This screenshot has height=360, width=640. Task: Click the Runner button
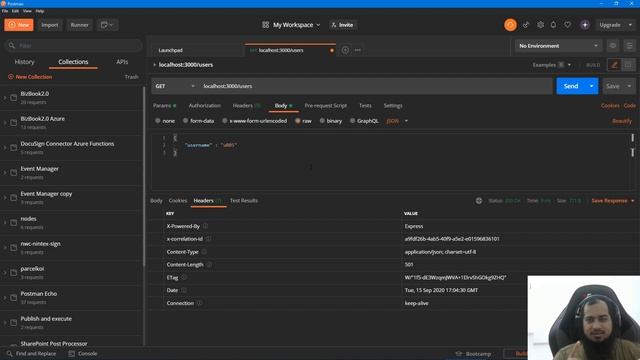[80, 25]
